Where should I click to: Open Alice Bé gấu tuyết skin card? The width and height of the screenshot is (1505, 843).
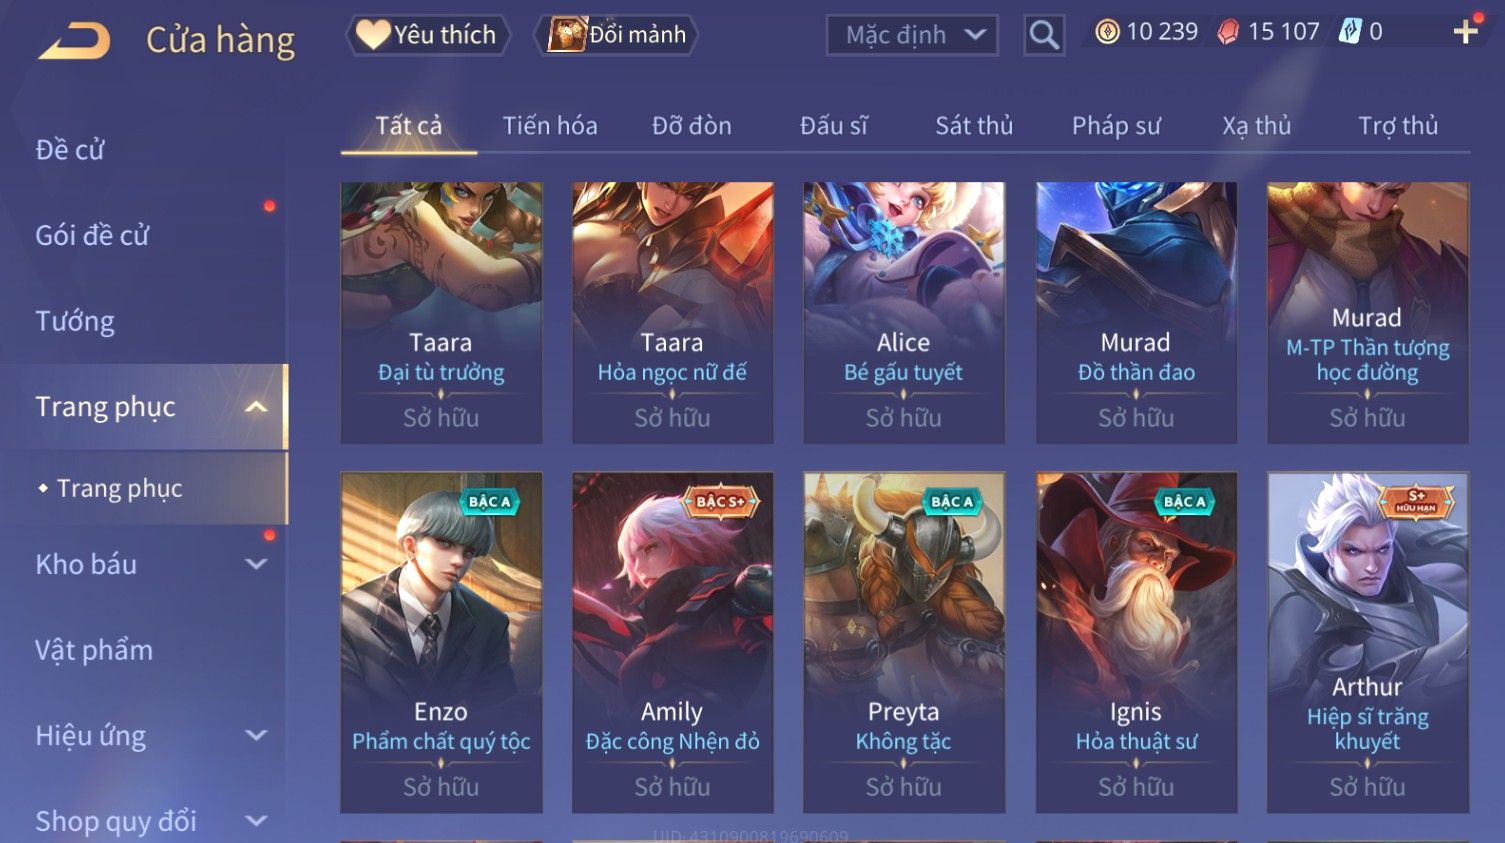904,312
